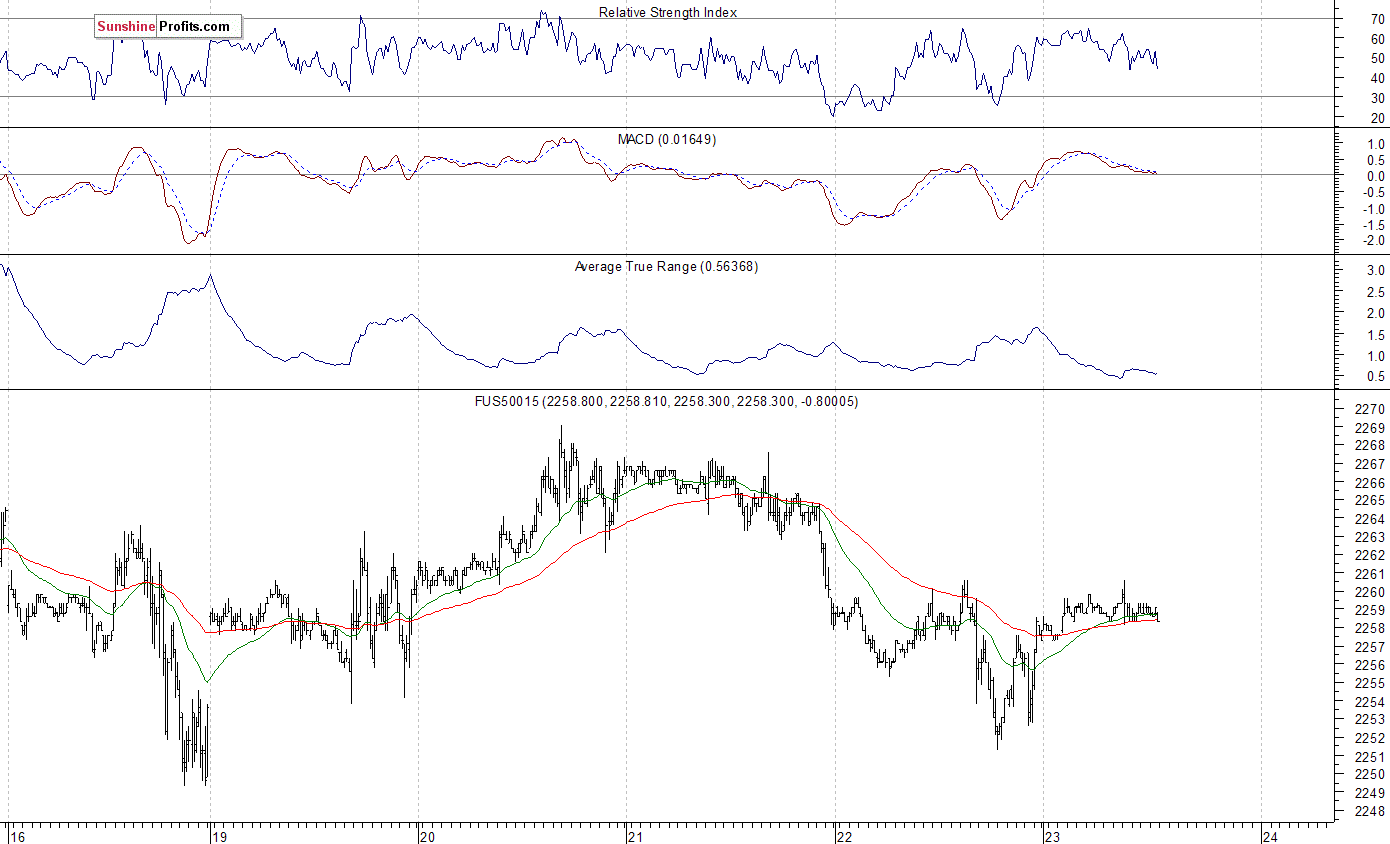Image resolution: width=1390 pixels, height=844 pixels.
Task: Click the date label 23 on the time axis
Action: [1053, 836]
